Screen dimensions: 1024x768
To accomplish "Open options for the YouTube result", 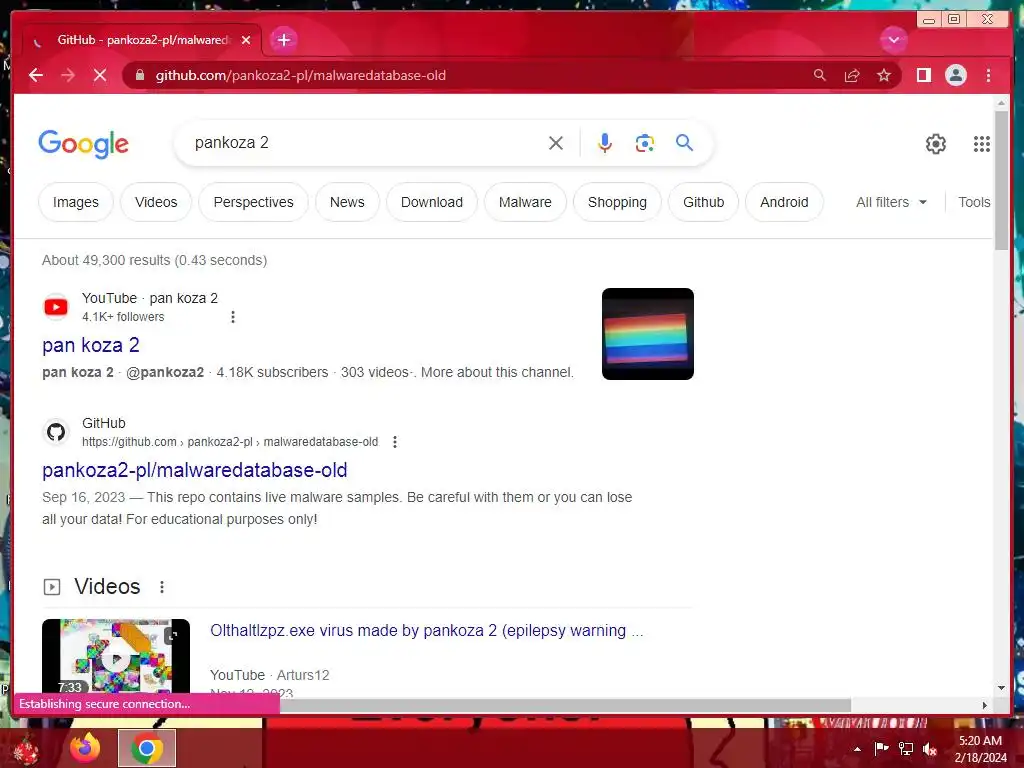I will click(x=233, y=317).
